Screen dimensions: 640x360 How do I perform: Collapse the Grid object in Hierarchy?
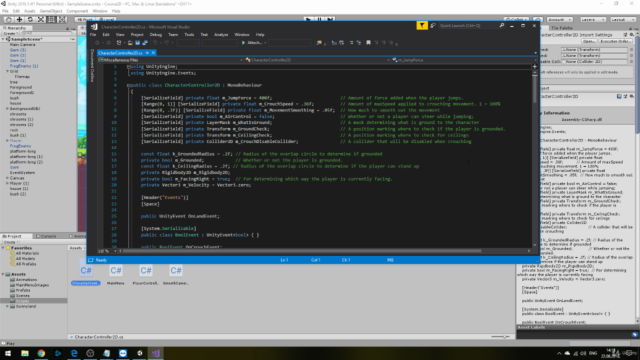[x=7, y=71]
